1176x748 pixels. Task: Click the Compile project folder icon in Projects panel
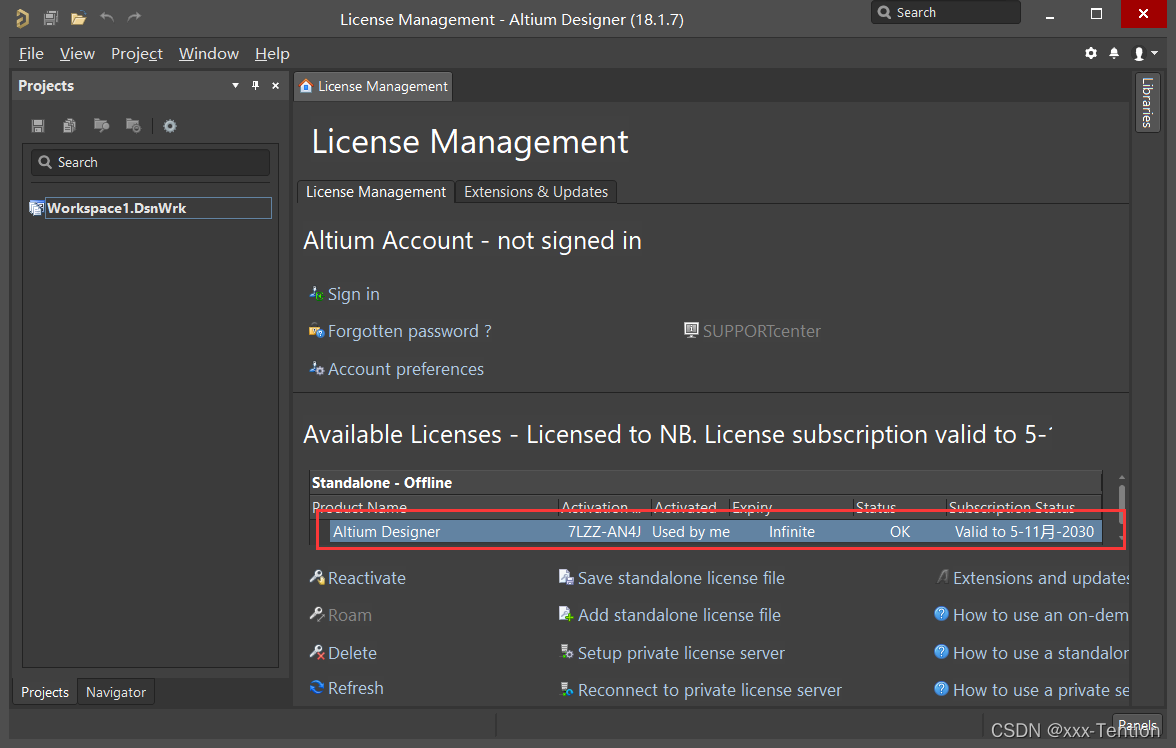101,126
